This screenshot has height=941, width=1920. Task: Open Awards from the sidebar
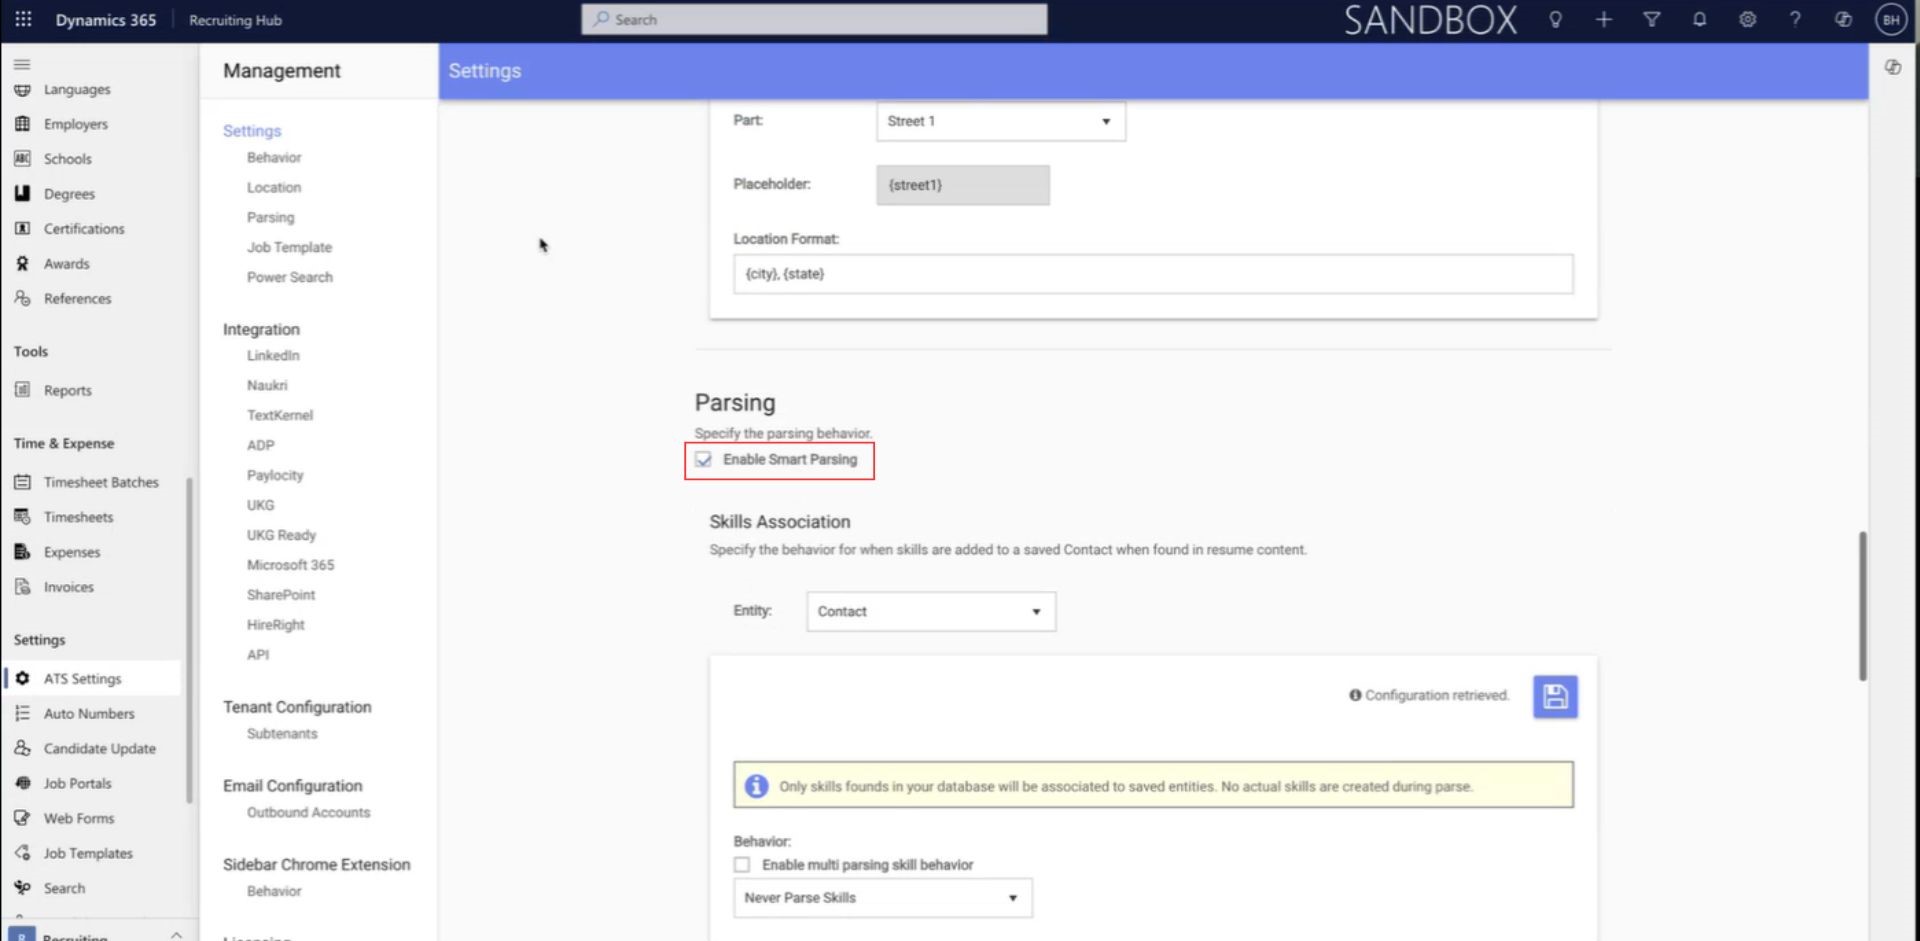[66, 264]
